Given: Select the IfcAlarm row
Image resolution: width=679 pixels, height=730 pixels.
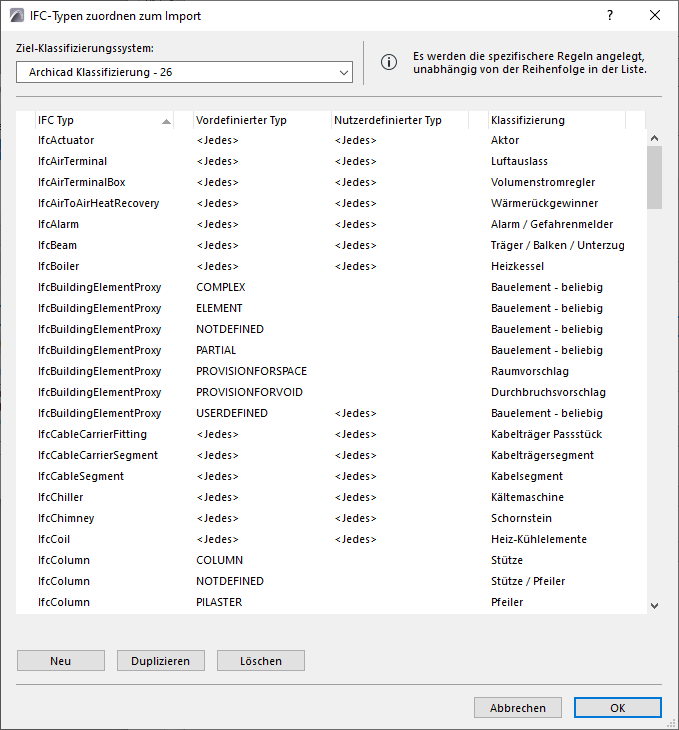Looking at the screenshot, I should (x=331, y=224).
